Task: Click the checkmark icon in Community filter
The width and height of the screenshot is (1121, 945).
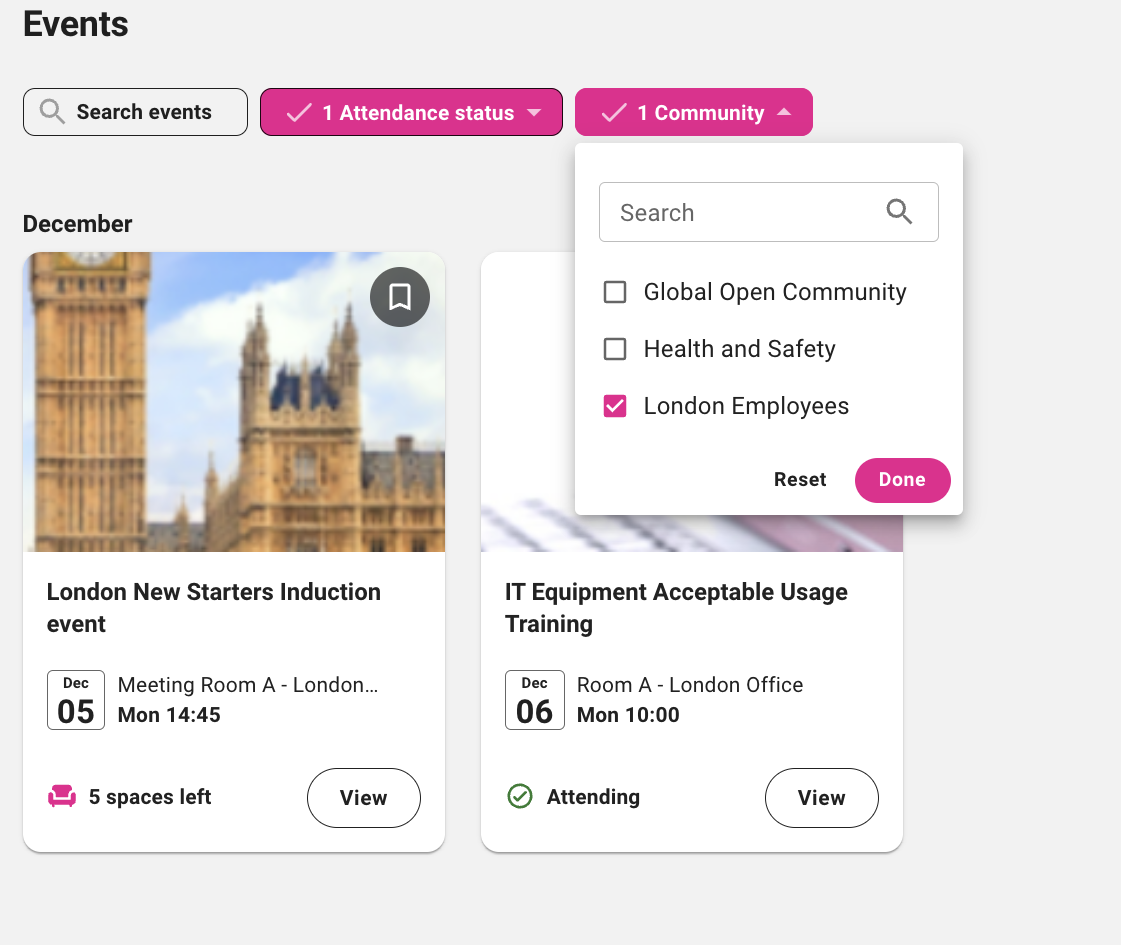Action: [x=614, y=113]
